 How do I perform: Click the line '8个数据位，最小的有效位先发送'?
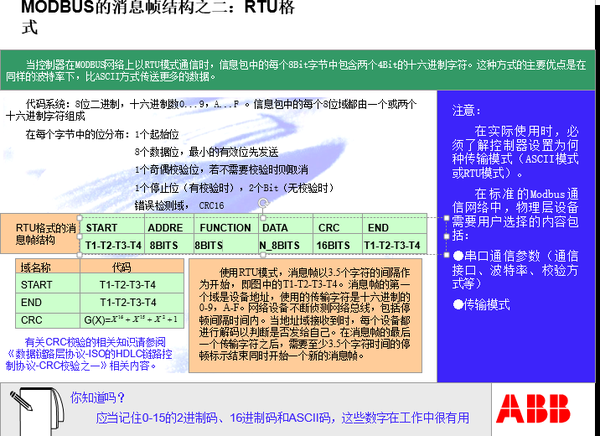point(206,152)
